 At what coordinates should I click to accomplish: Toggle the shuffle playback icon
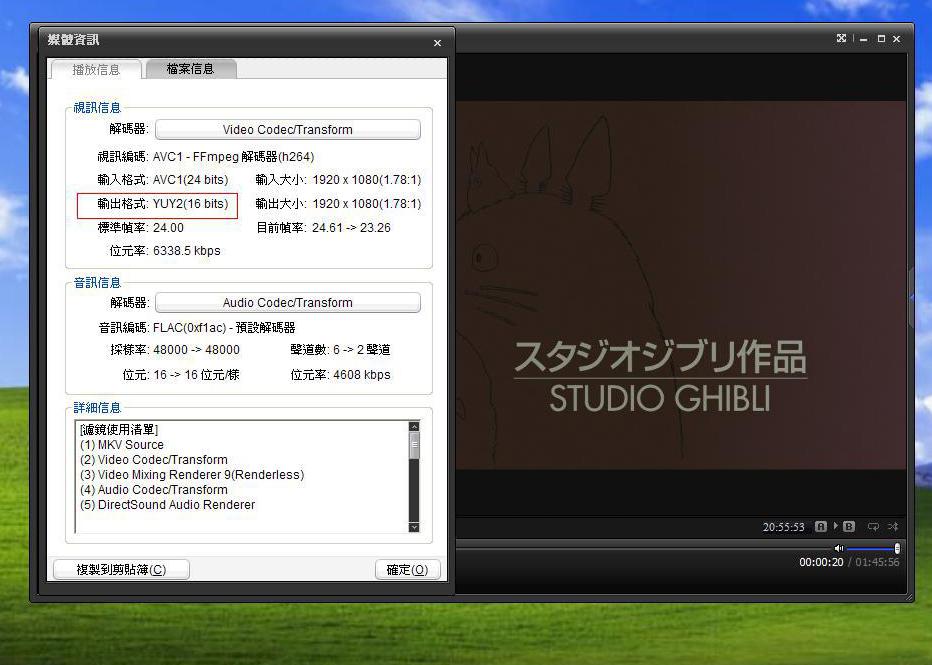893,527
